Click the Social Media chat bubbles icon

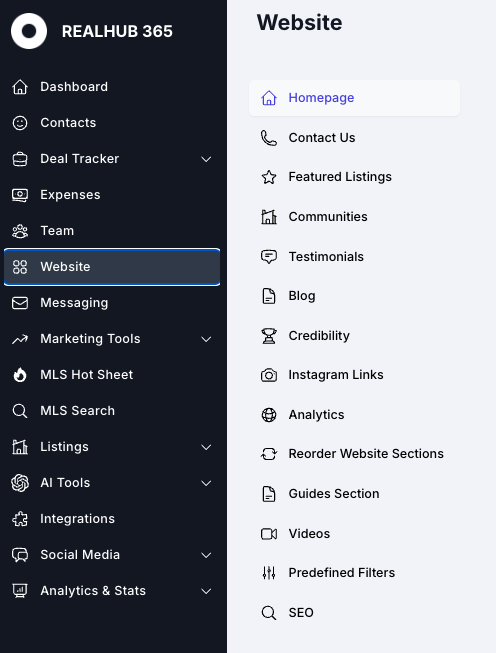tap(20, 555)
